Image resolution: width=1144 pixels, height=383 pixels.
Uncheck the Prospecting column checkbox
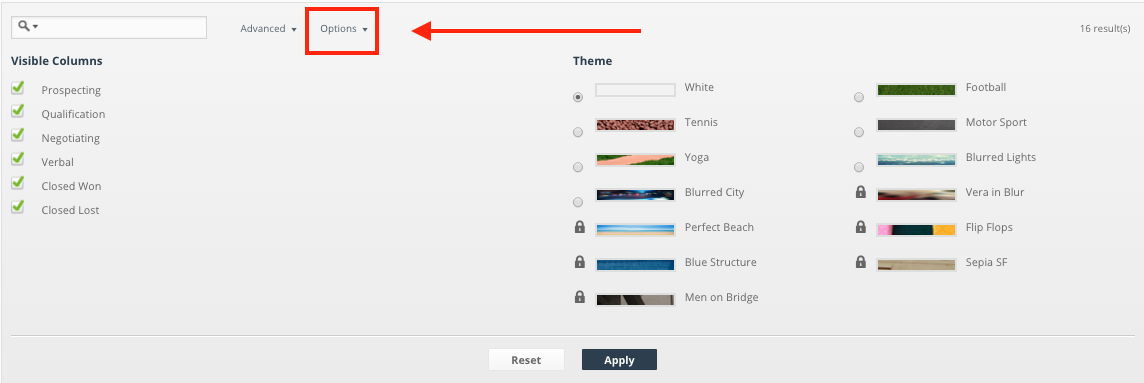pyautogui.click(x=18, y=88)
